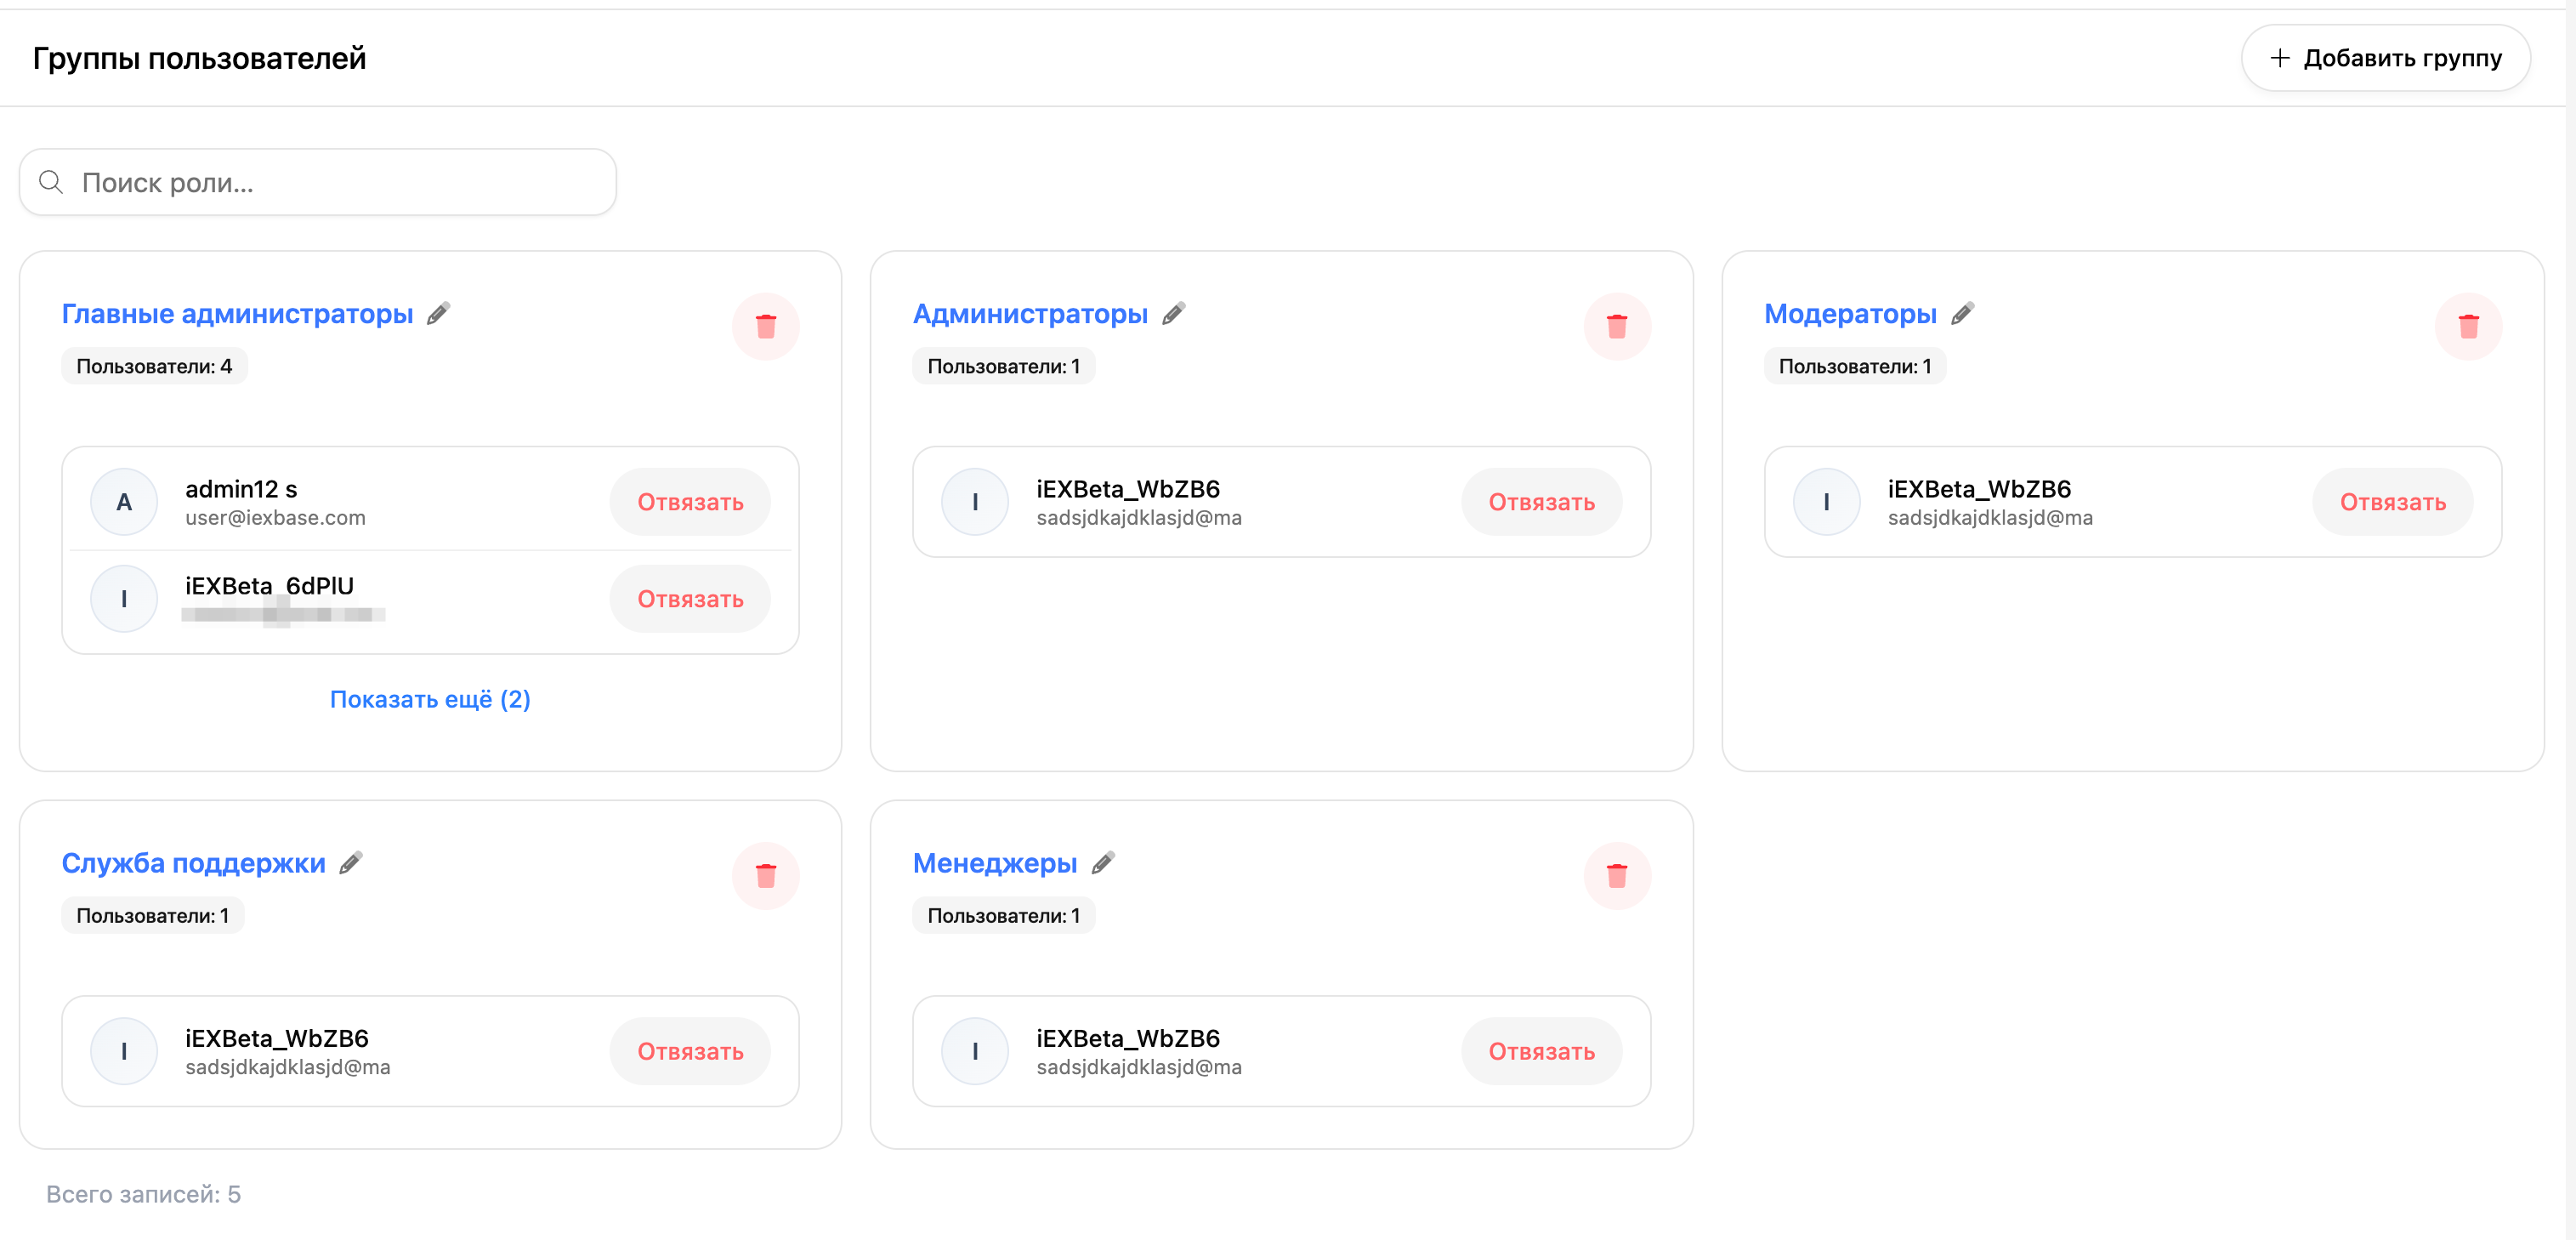Click the admin12 s avatar circle
The width and height of the screenshot is (2576, 1240).
pos(124,502)
